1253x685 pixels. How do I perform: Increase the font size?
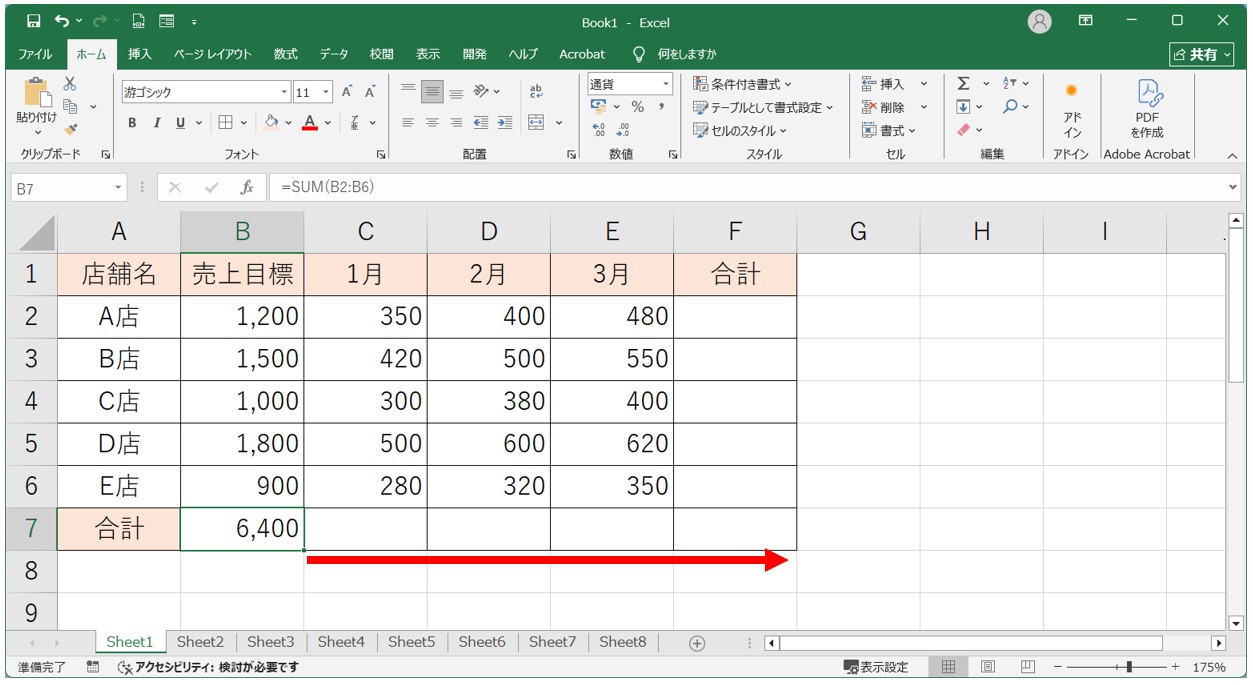(347, 92)
